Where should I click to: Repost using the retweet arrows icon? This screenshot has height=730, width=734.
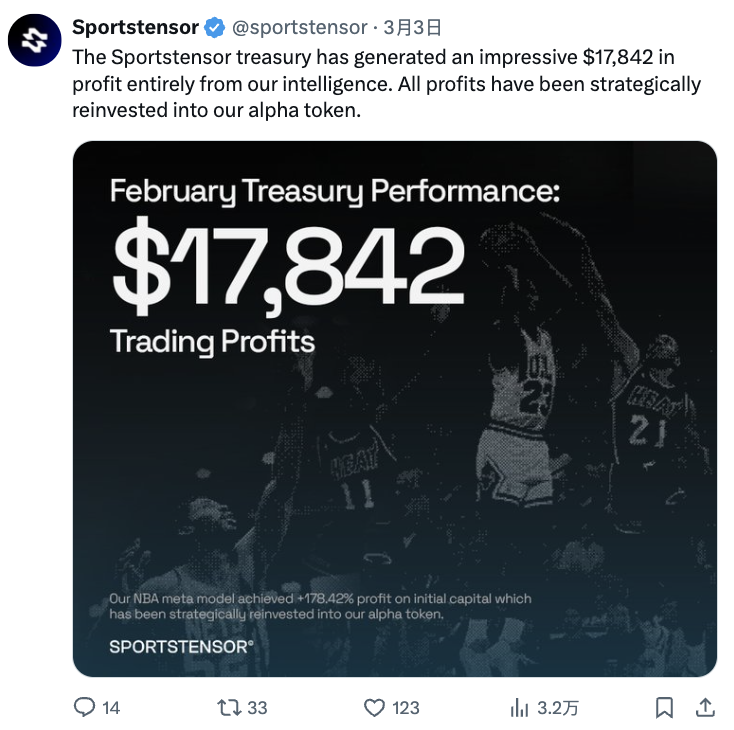click(x=229, y=707)
